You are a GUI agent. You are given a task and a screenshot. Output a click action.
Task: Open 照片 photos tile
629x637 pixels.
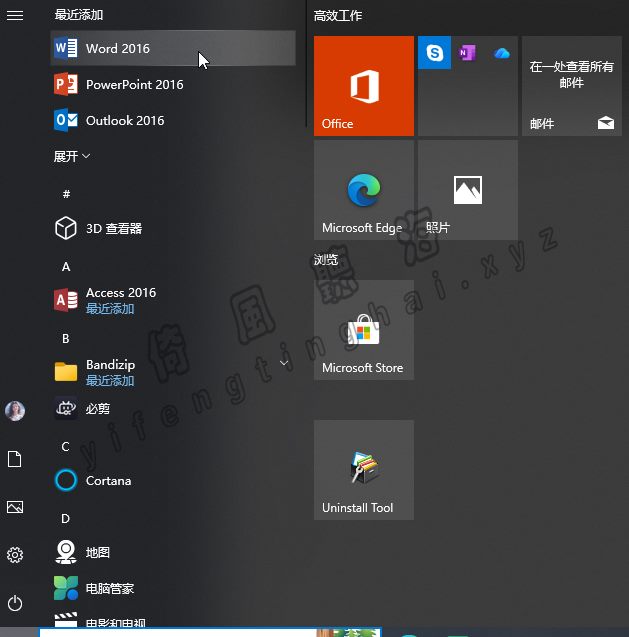468,190
